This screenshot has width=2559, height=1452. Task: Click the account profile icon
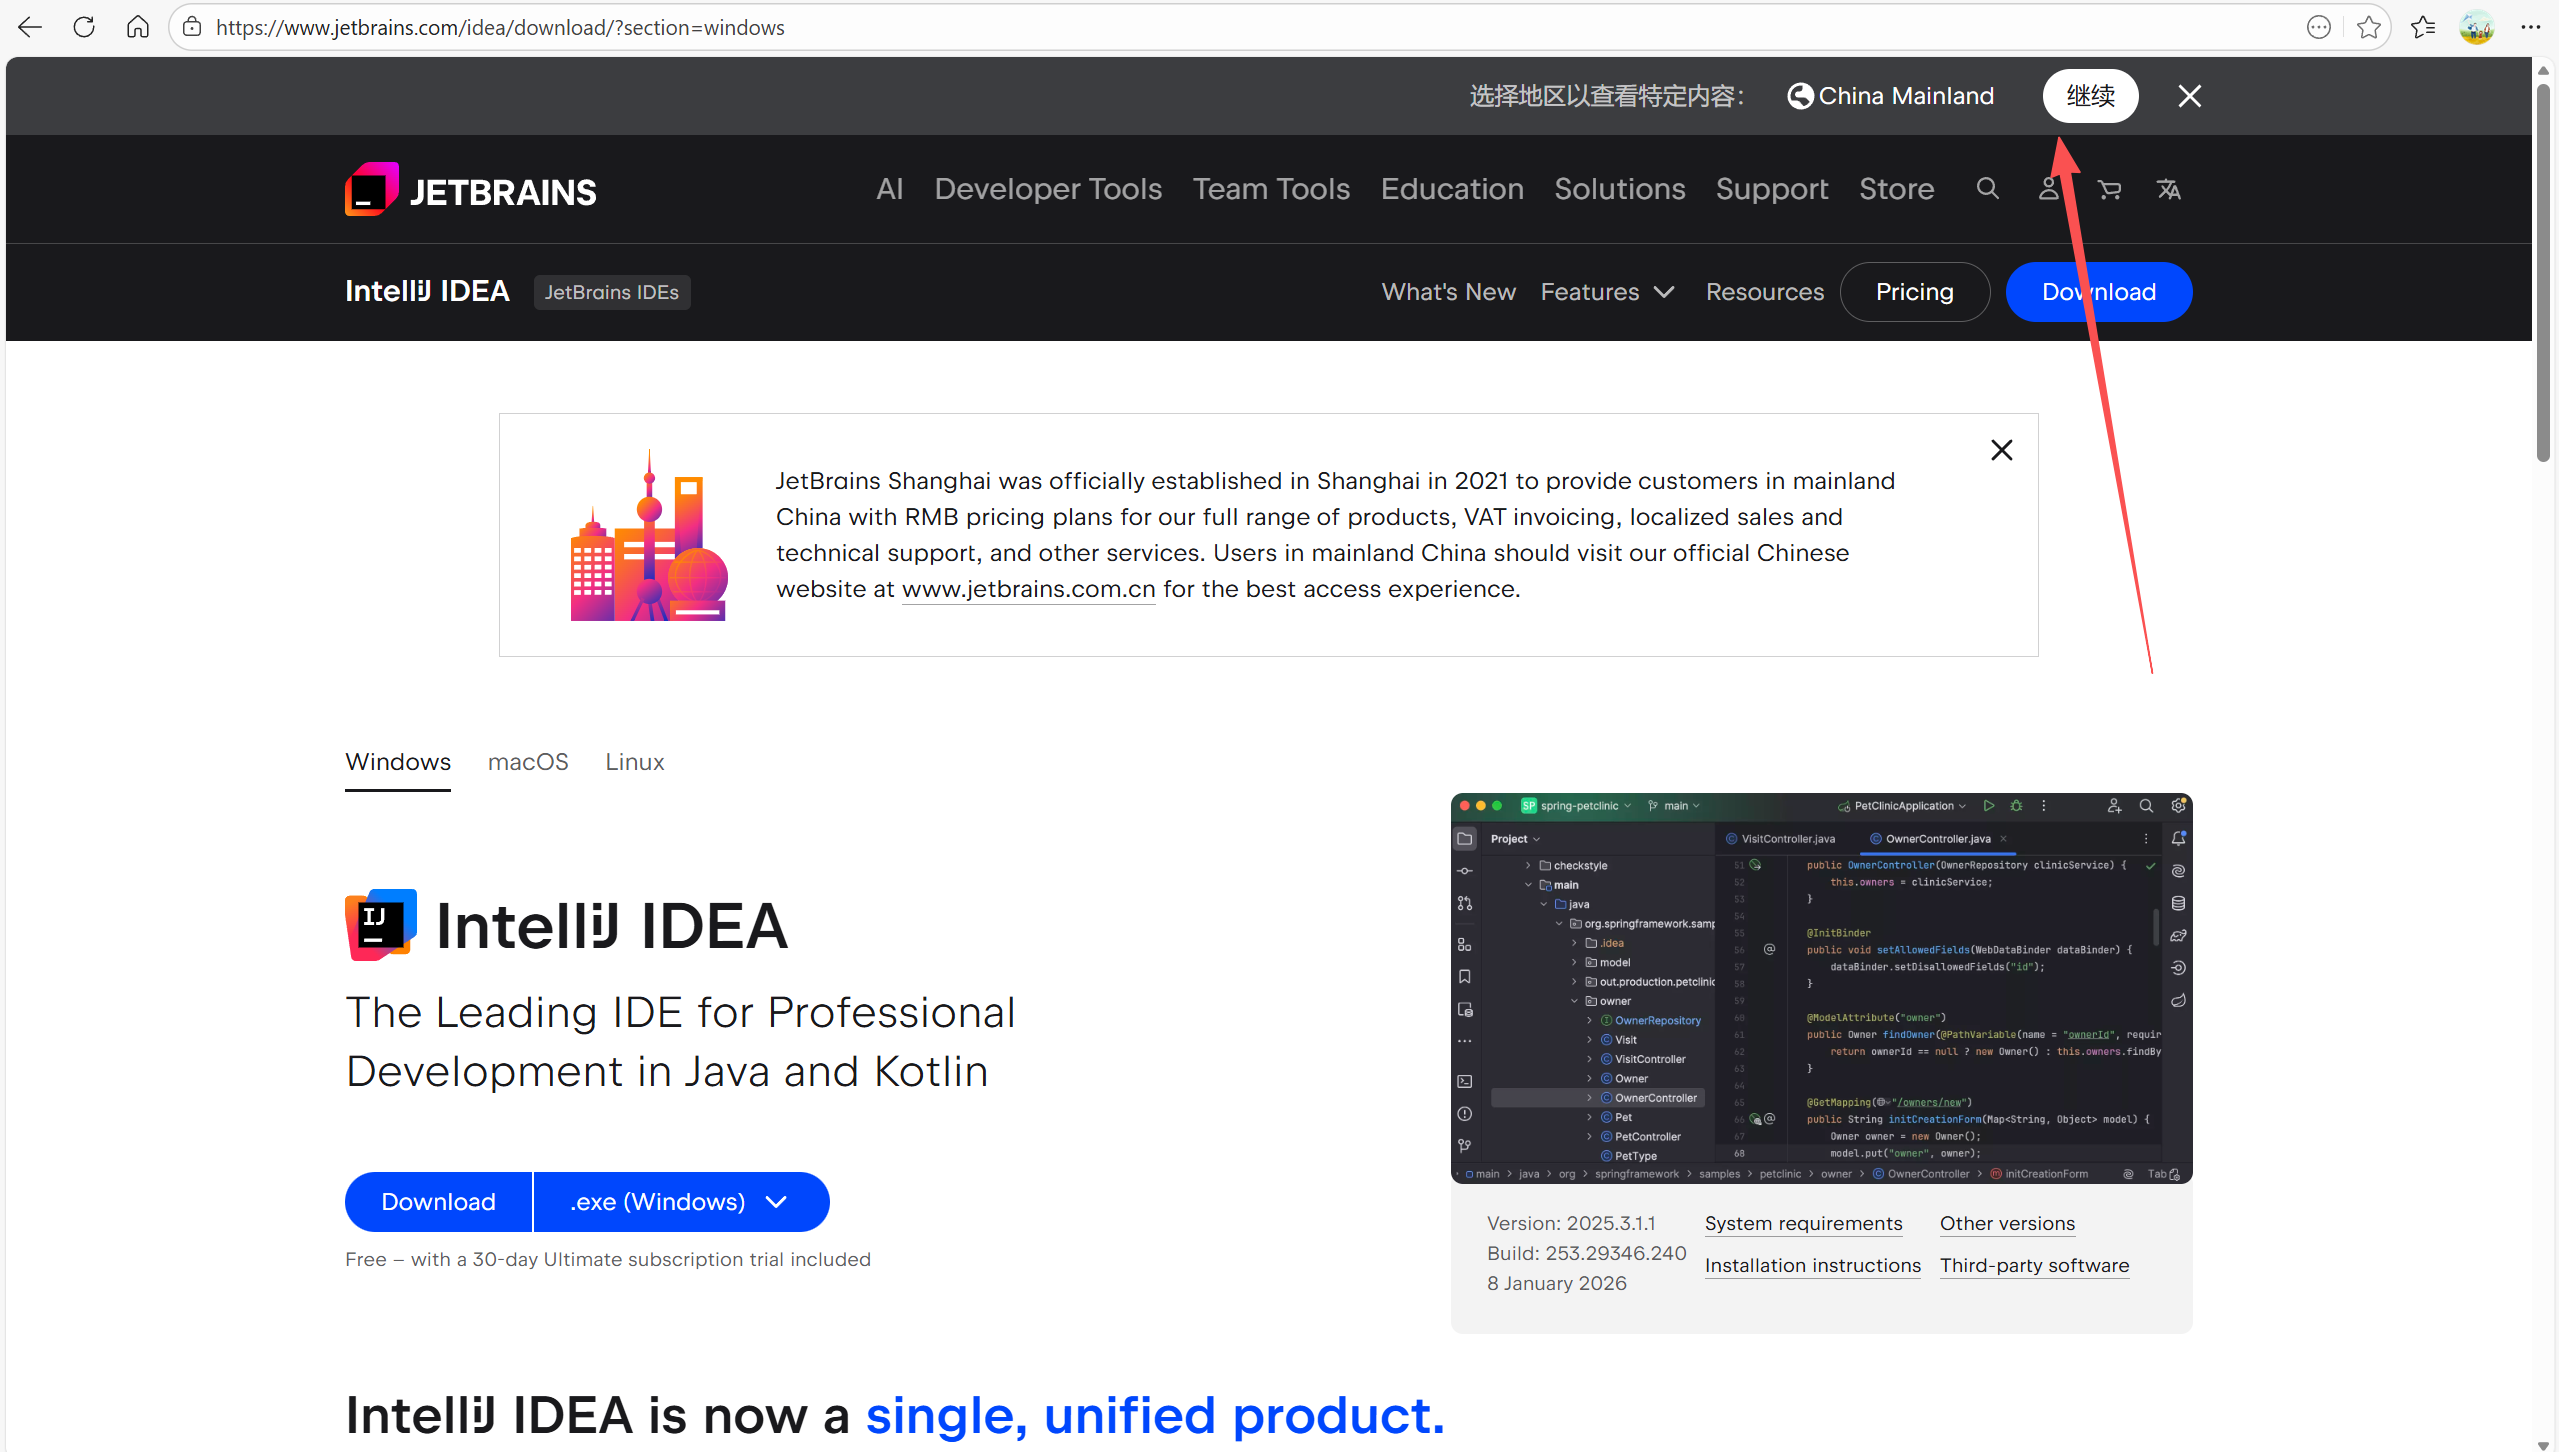2048,188
